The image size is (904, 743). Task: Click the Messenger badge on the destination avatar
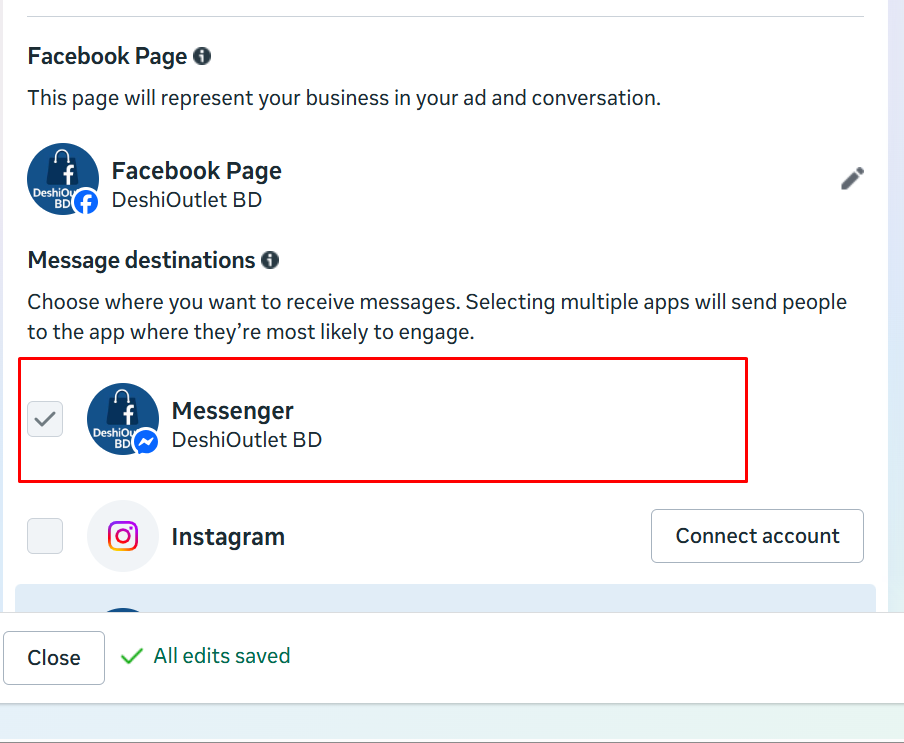click(x=146, y=442)
